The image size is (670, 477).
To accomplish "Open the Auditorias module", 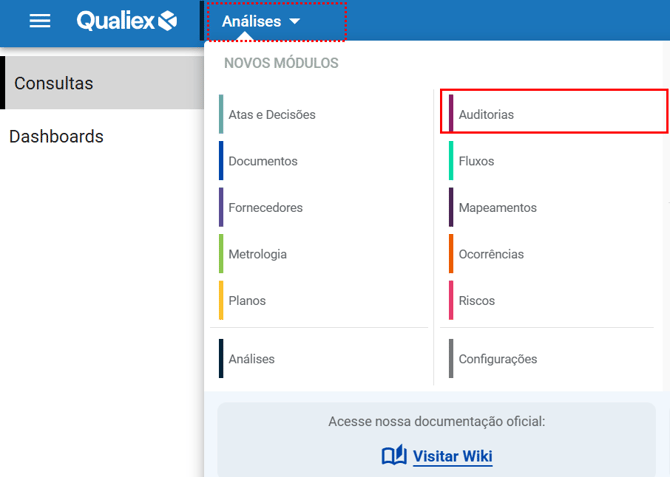I will coord(486,114).
